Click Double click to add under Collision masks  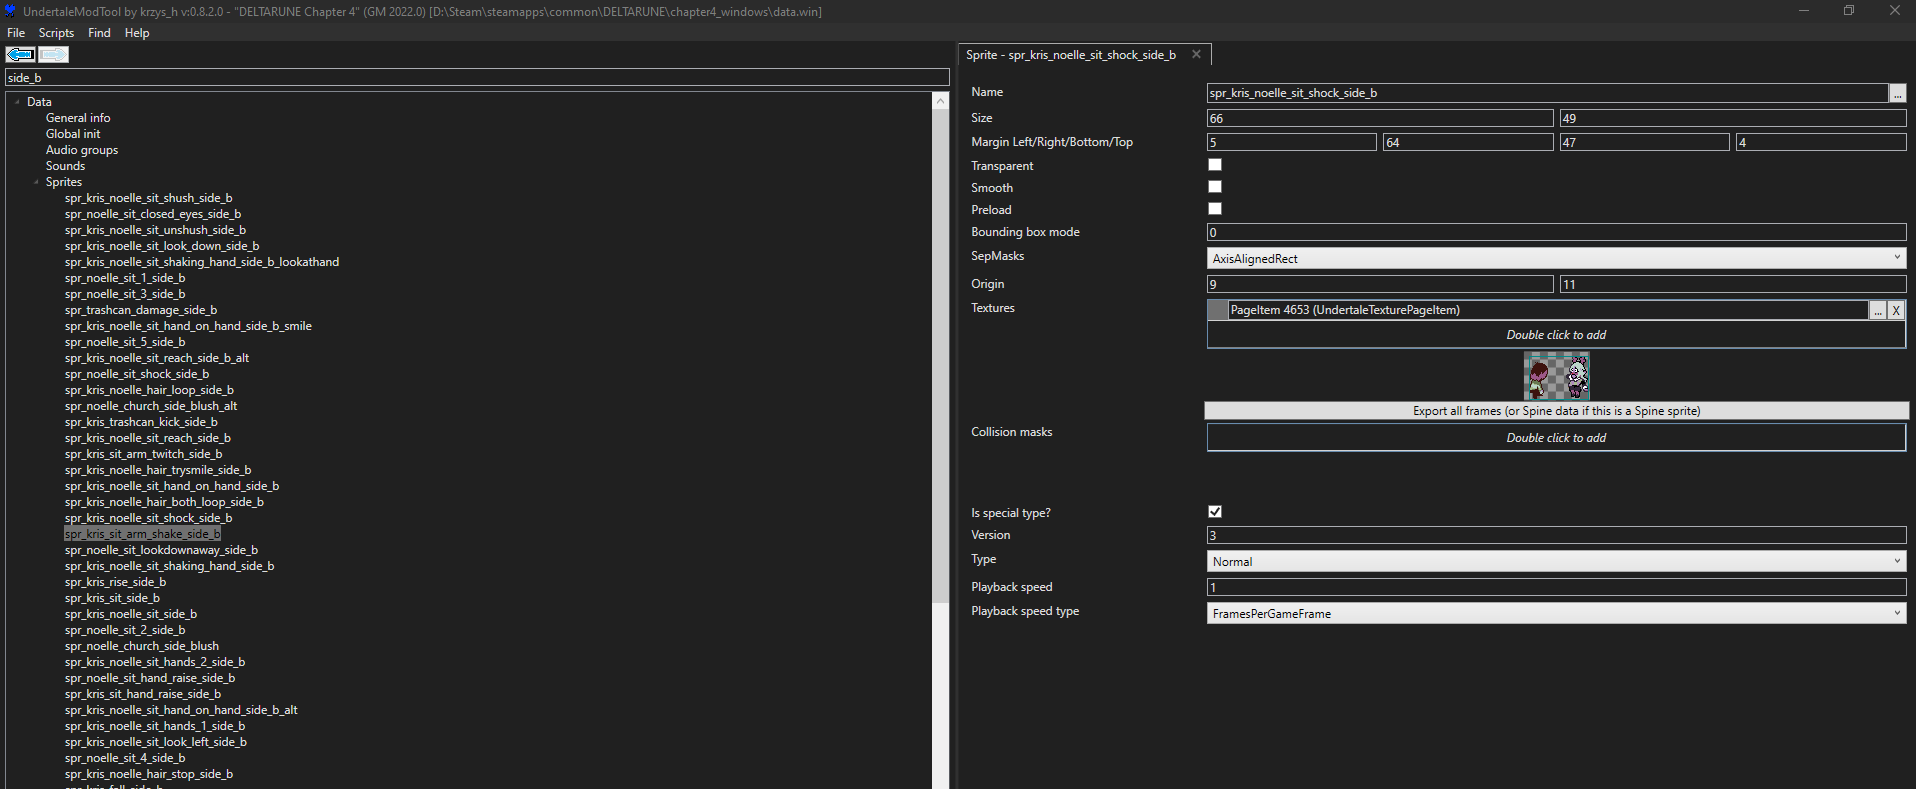(1556, 438)
